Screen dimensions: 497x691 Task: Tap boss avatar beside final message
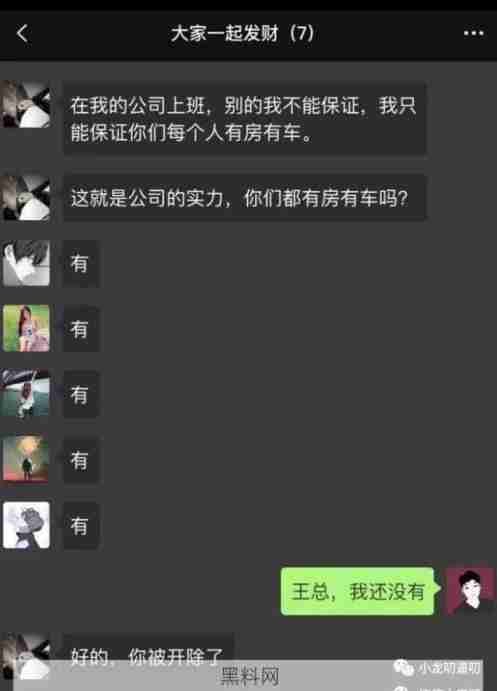point(26,657)
